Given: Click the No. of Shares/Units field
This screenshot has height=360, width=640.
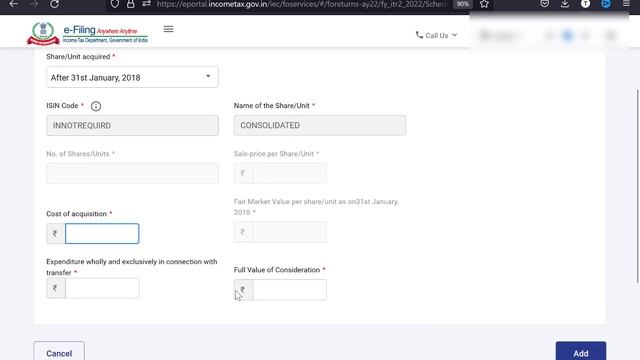Looking at the screenshot, I should [x=132, y=173].
